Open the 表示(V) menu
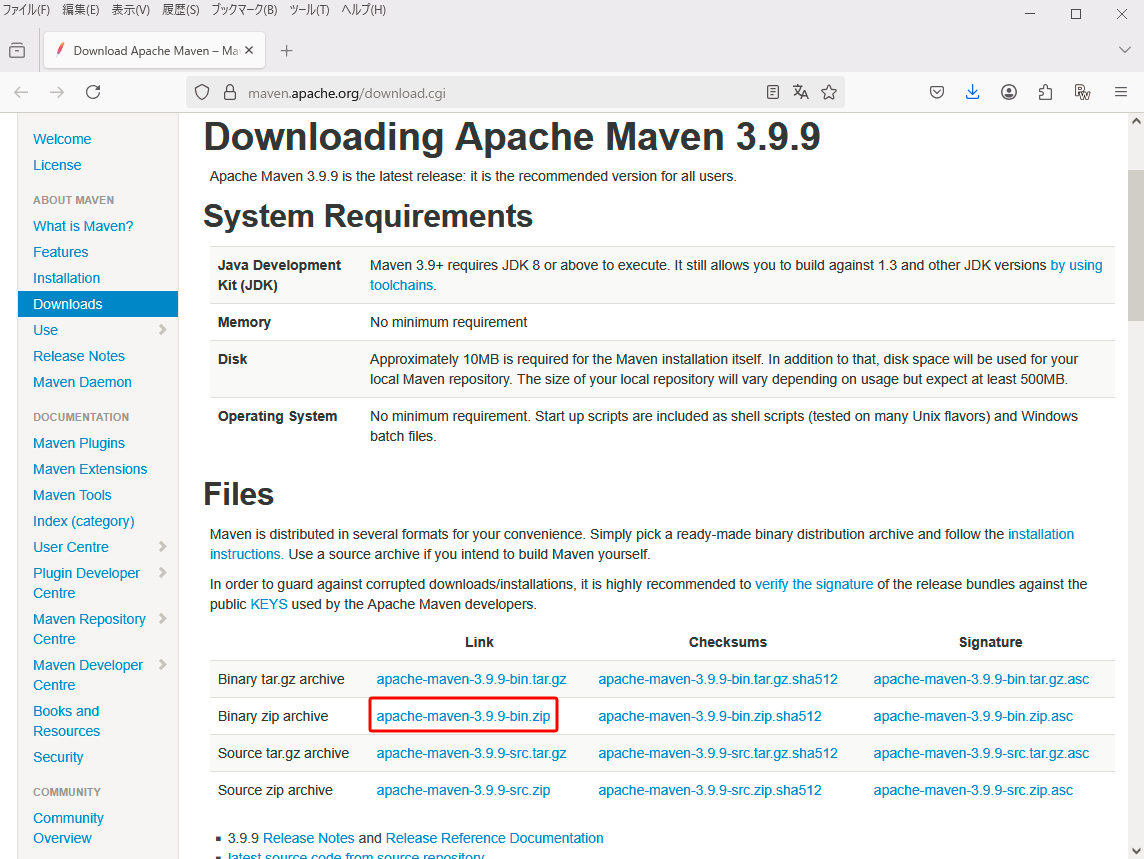This screenshot has width=1144, height=859. (131, 10)
